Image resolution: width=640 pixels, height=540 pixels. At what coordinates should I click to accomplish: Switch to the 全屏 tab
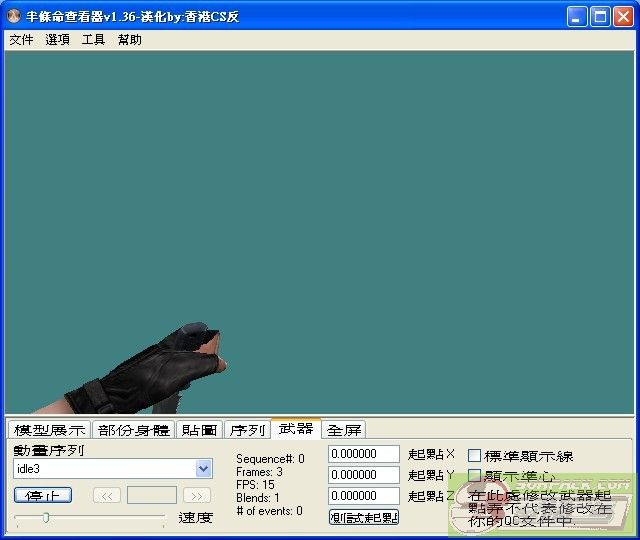(344, 429)
